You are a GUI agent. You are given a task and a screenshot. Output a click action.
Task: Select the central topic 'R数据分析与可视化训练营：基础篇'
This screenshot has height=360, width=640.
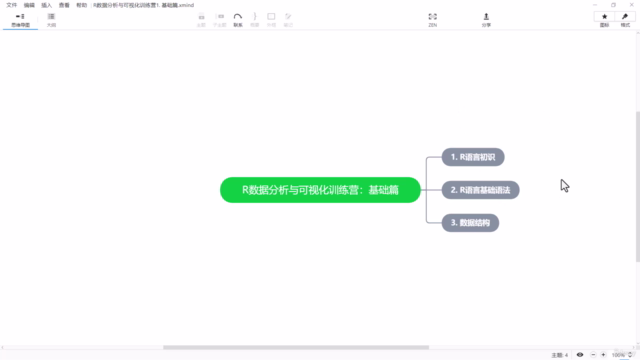pyautogui.click(x=320, y=190)
